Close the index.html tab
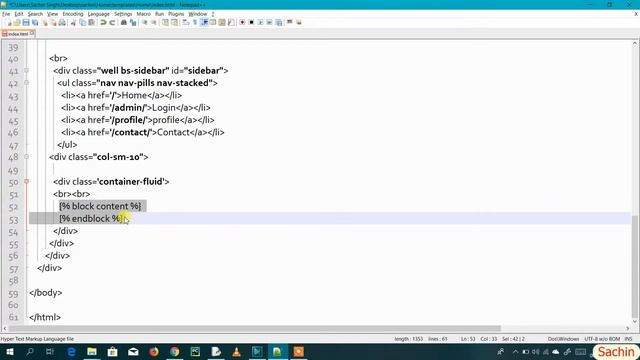 pyautogui.click(x=32, y=33)
